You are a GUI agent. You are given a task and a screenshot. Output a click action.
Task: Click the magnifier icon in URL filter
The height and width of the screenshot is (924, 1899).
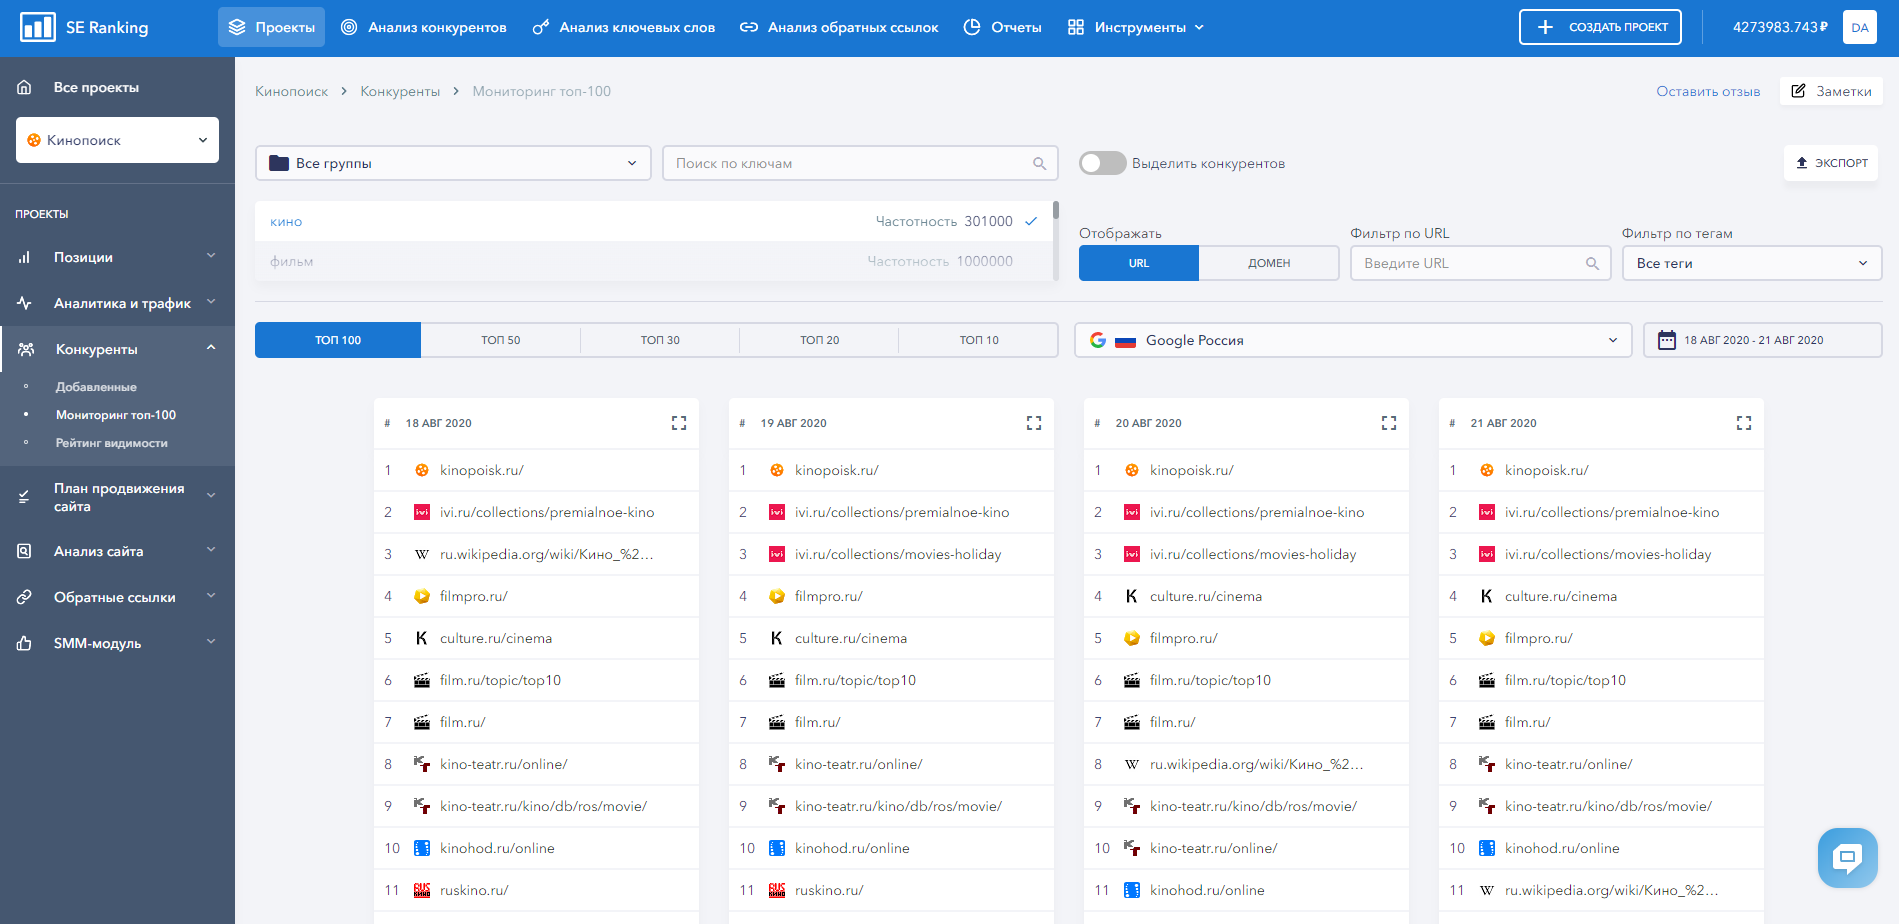[1592, 263]
